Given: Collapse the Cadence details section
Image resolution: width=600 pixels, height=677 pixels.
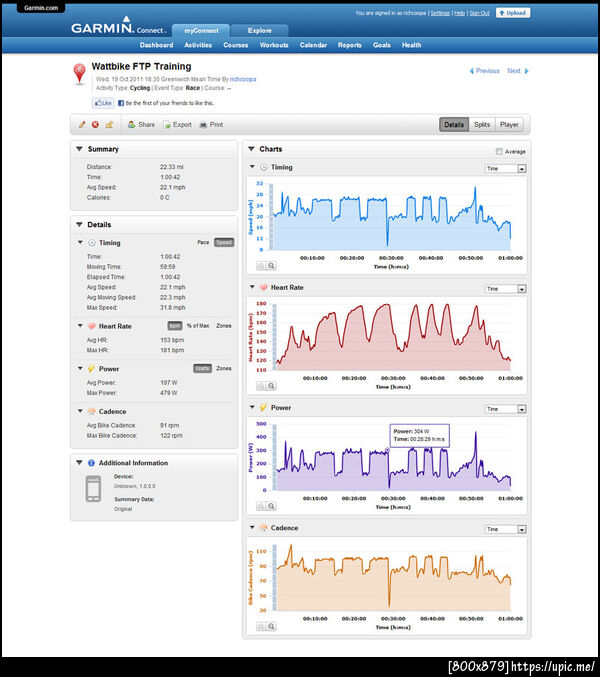Looking at the screenshot, I should click(x=80, y=411).
